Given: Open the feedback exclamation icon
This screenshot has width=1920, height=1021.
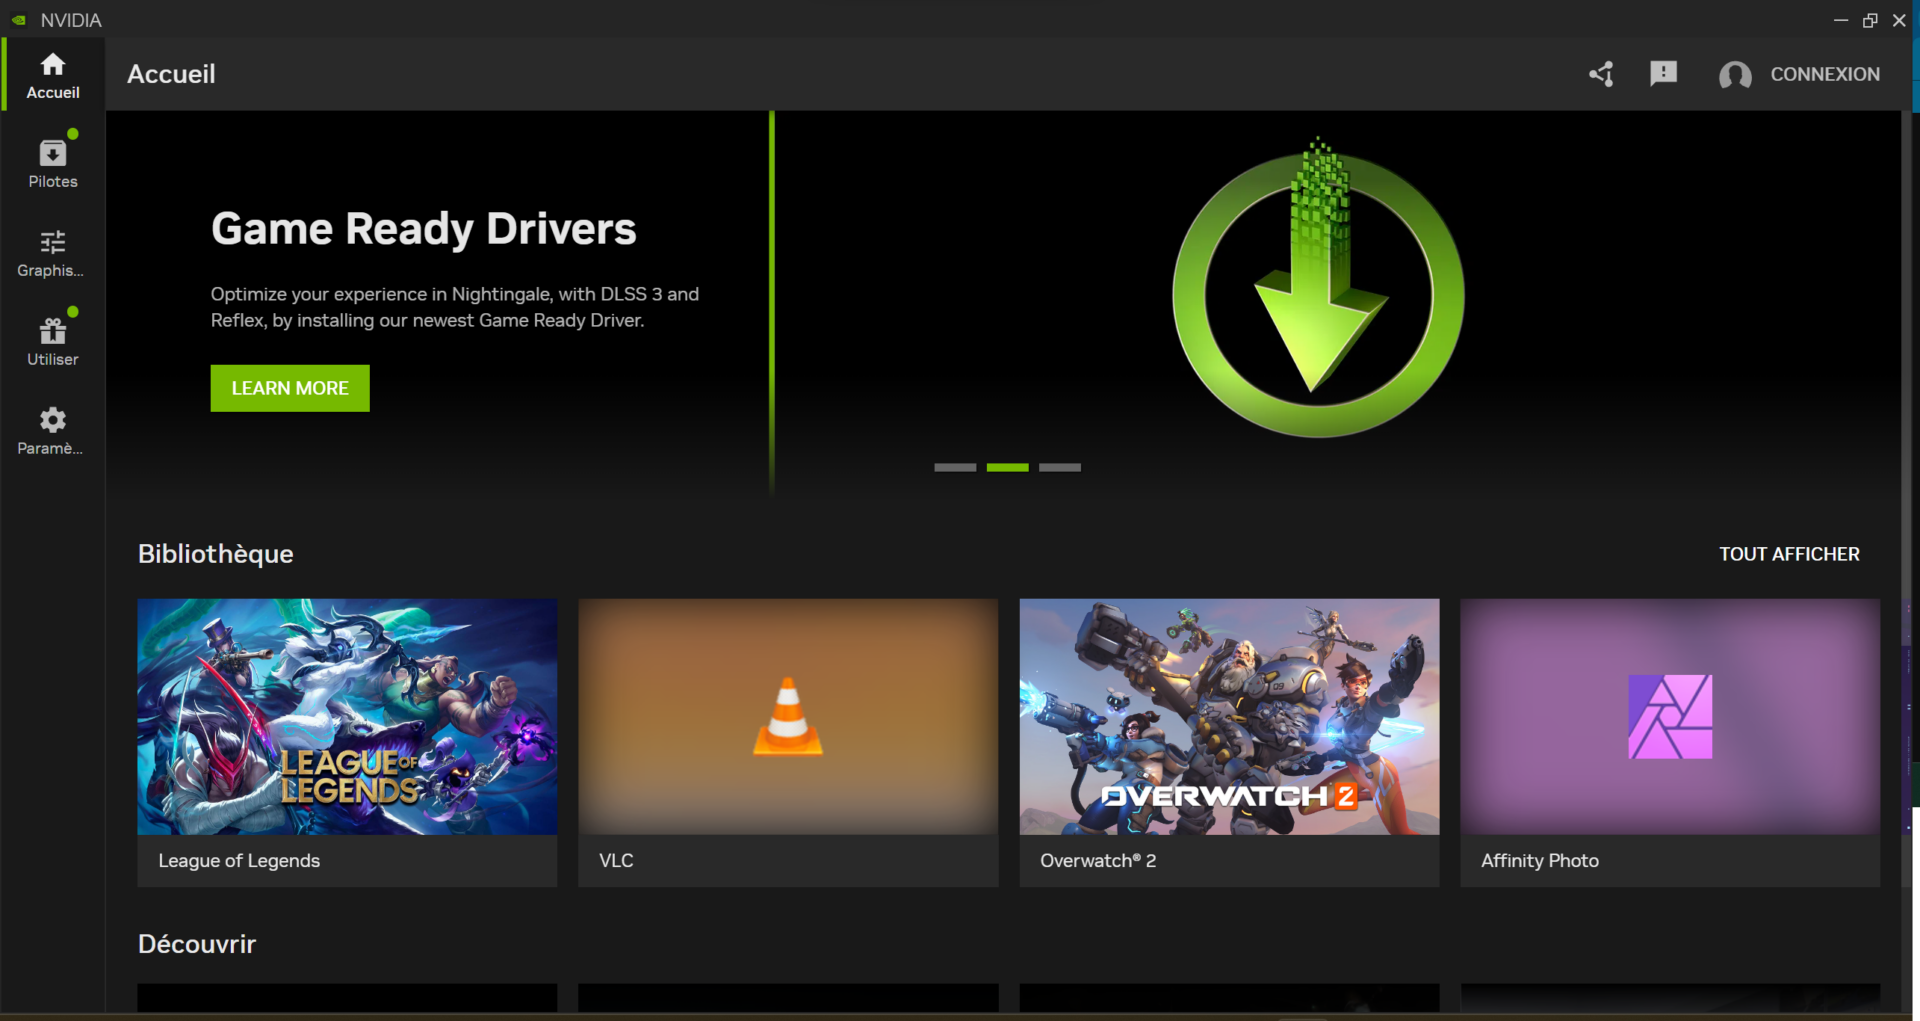Looking at the screenshot, I should click(x=1663, y=73).
